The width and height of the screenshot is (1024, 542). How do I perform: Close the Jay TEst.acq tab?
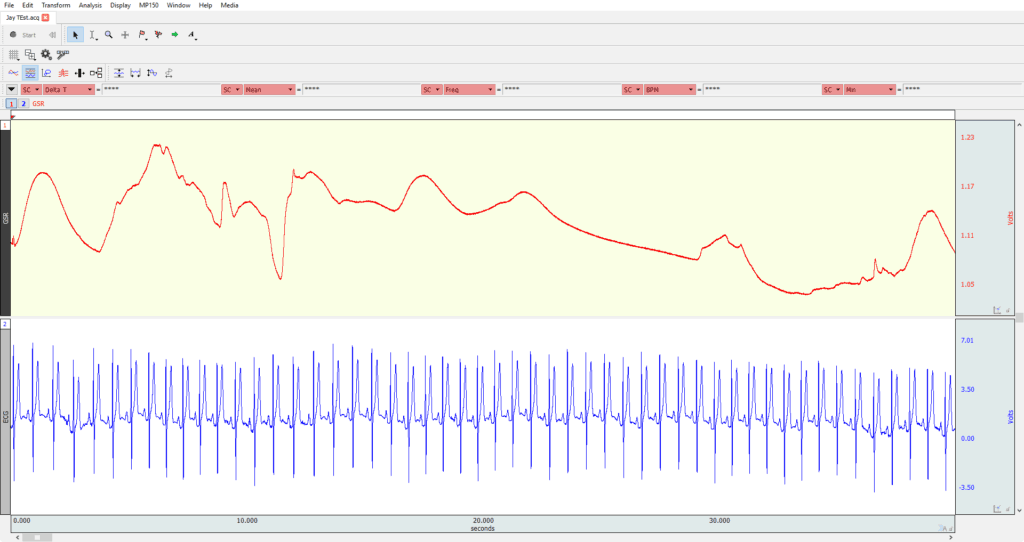[x=45, y=18]
